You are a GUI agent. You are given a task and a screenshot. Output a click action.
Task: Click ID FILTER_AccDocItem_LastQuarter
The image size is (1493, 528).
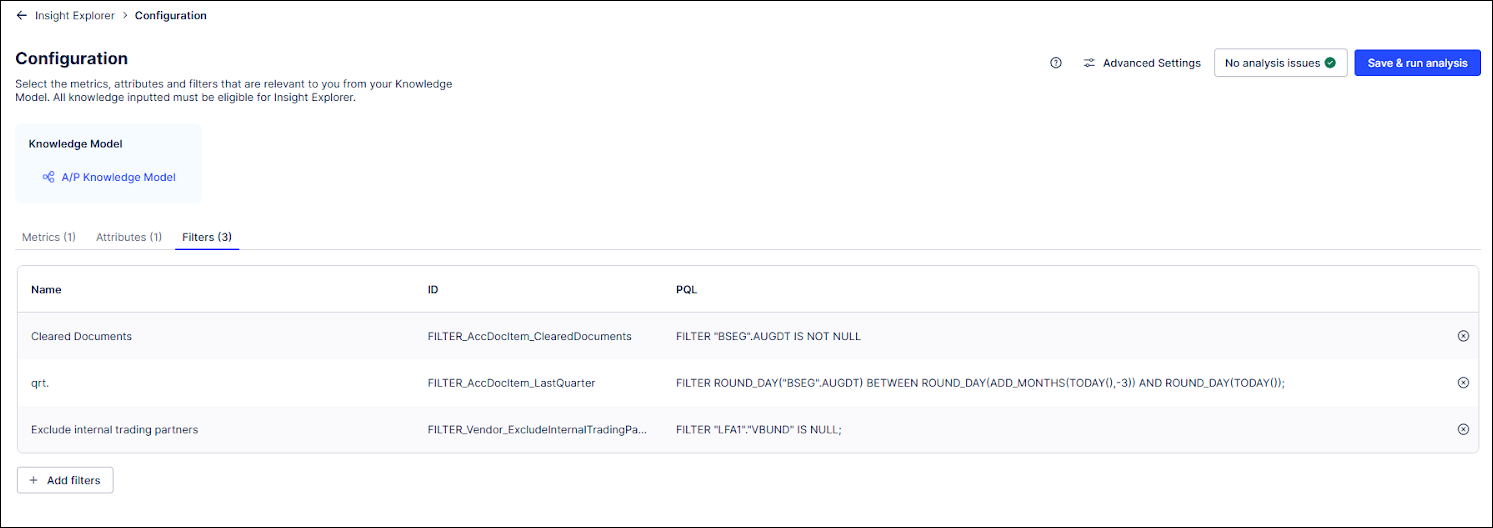coord(511,383)
